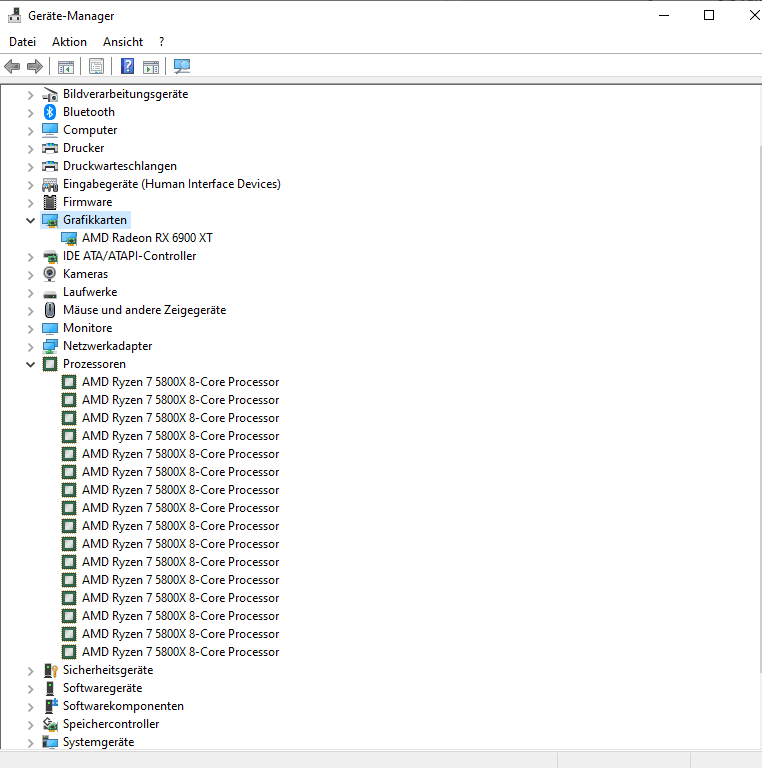Select the Softwarekomponenten label
This screenshot has width=762, height=768.
click(123, 706)
